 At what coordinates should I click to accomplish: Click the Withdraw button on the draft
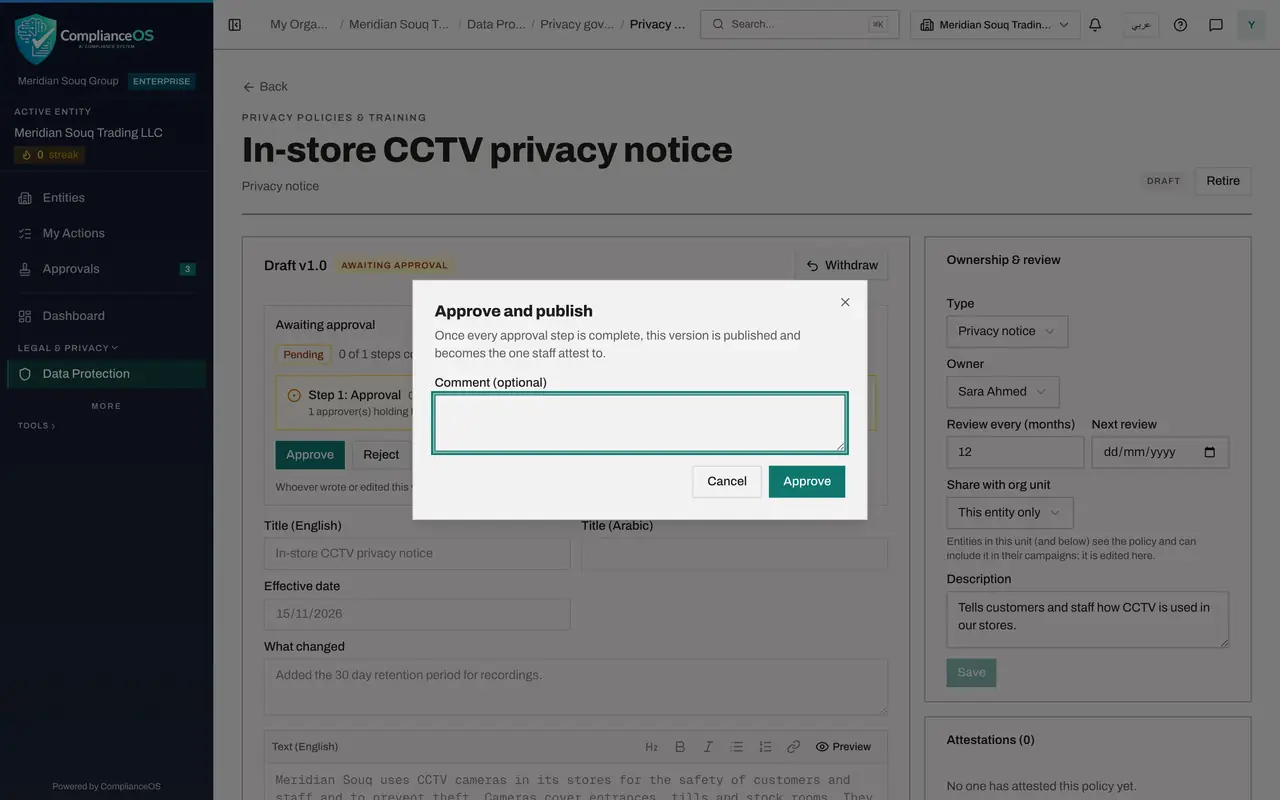[842, 265]
